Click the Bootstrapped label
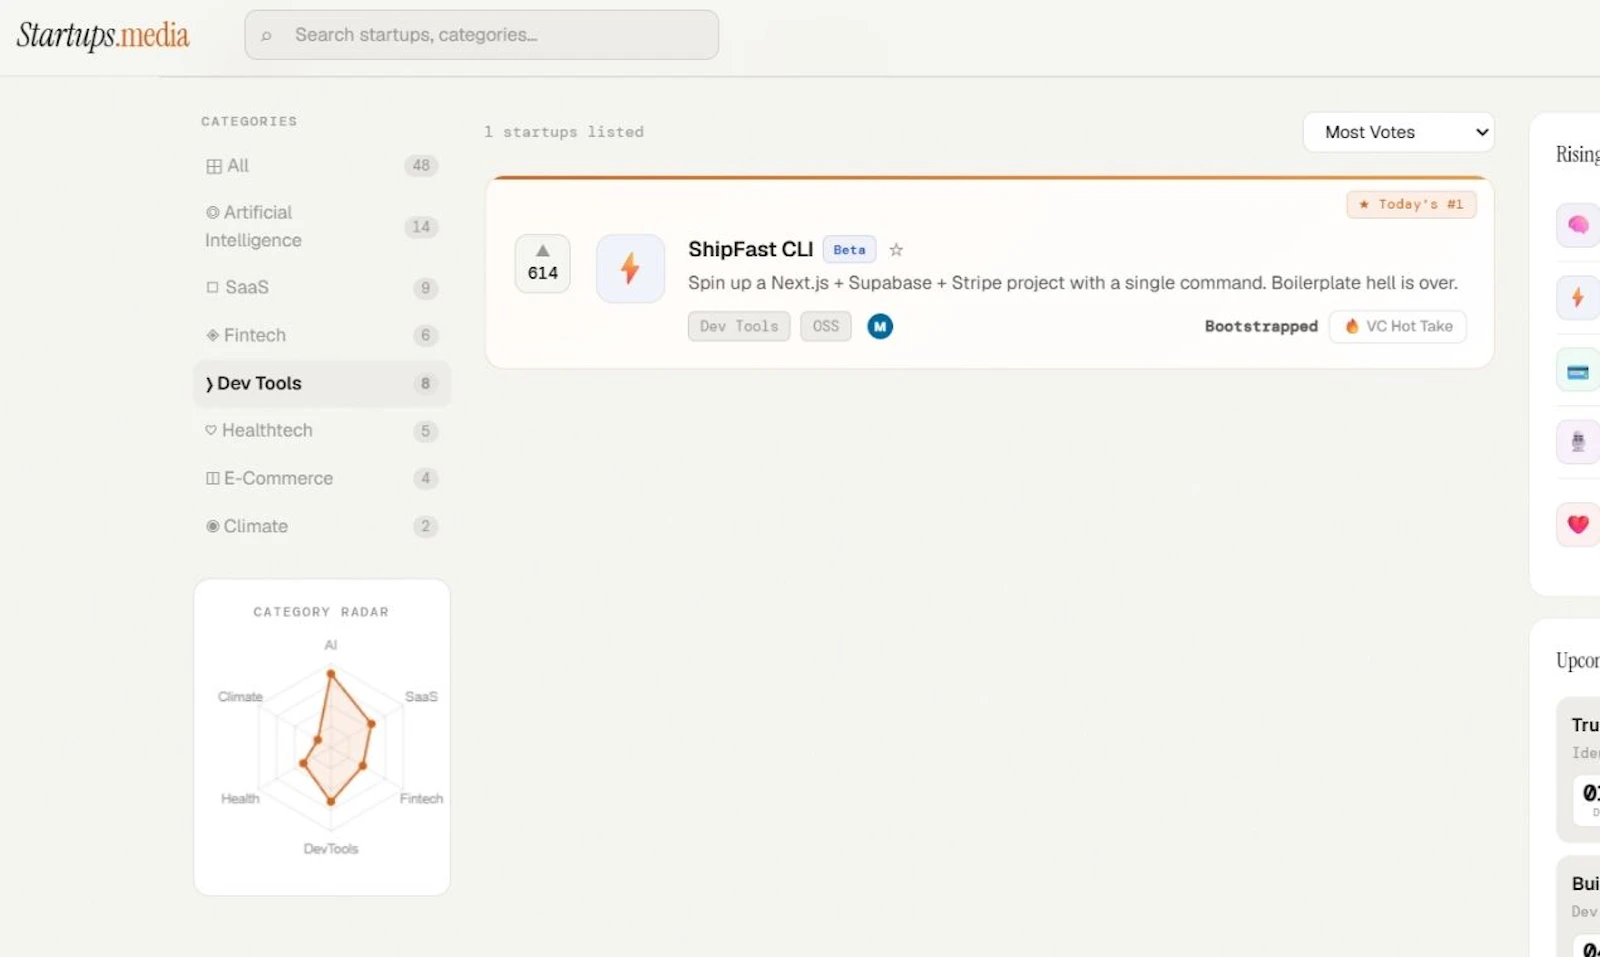 pyautogui.click(x=1261, y=326)
